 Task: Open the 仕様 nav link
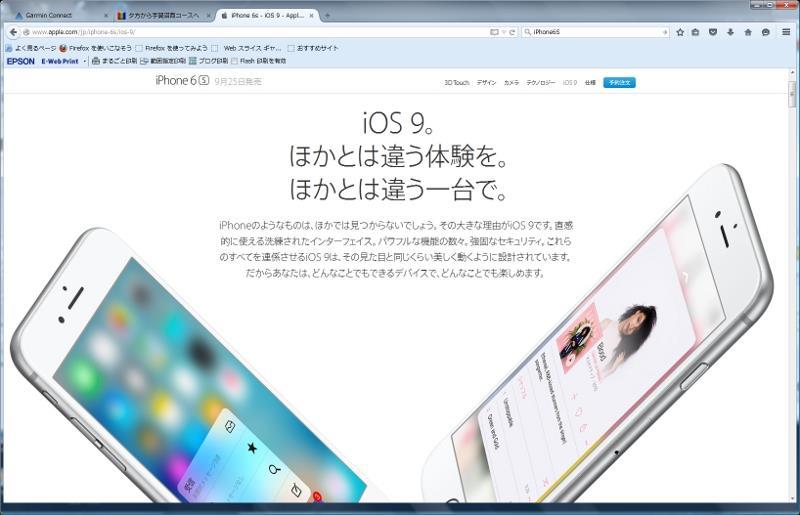click(x=590, y=83)
